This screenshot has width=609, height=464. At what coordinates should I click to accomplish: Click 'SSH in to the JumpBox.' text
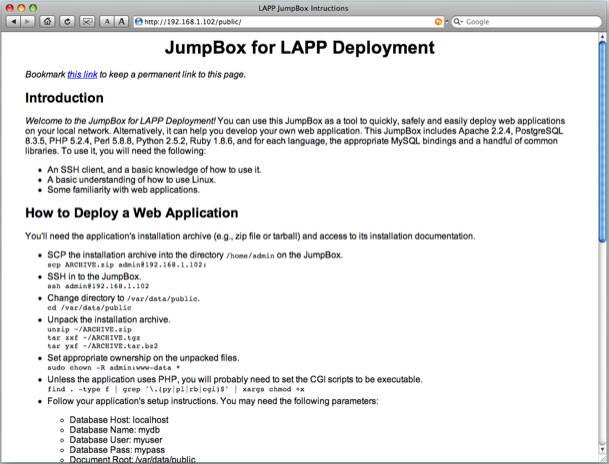coord(94,276)
